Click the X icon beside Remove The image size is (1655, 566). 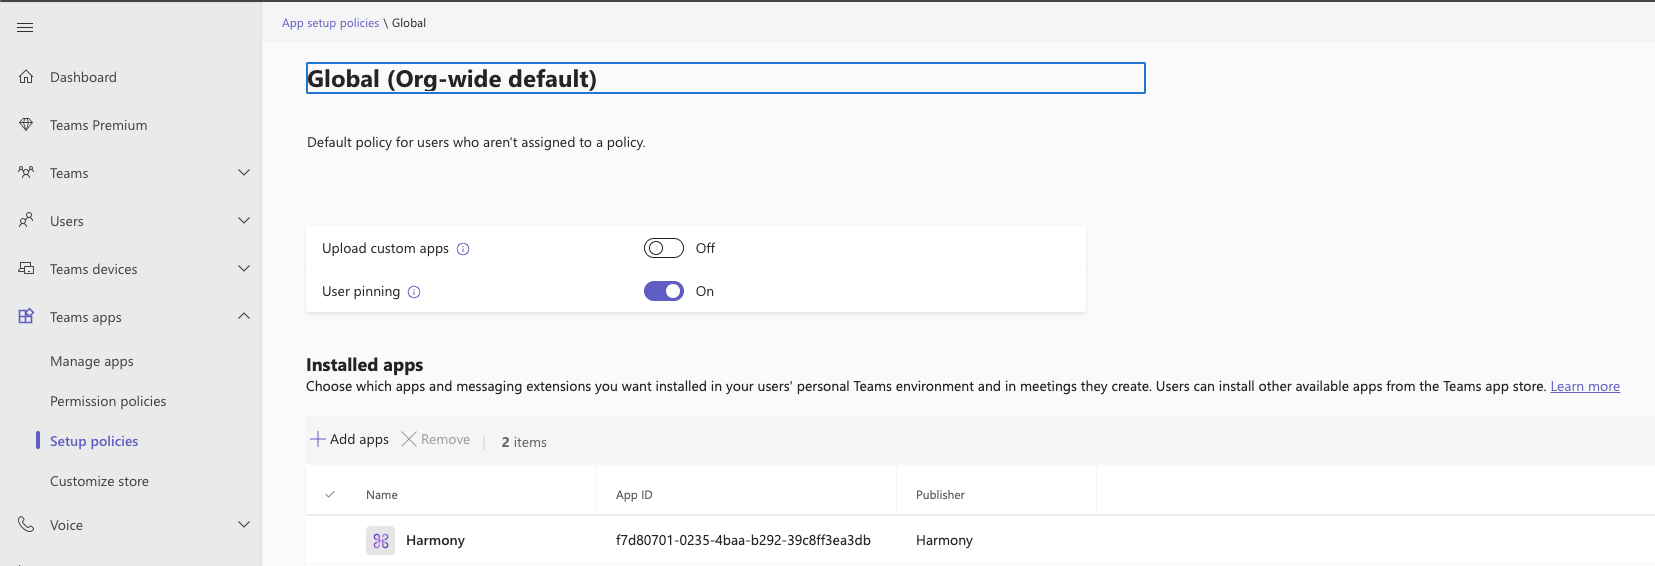(408, 439)
